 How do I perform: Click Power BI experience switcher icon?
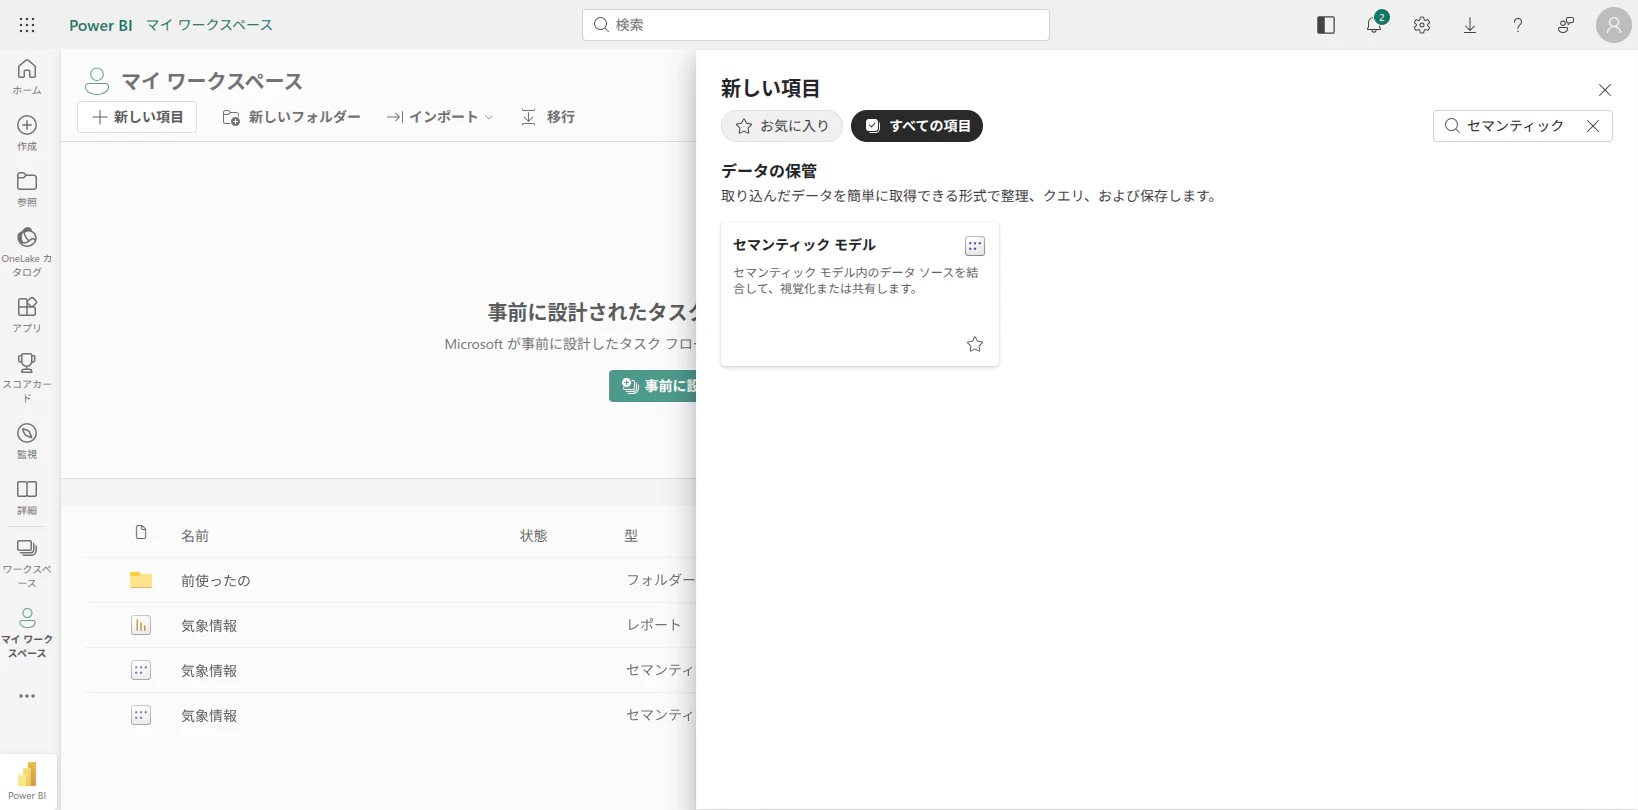(28, 781)
